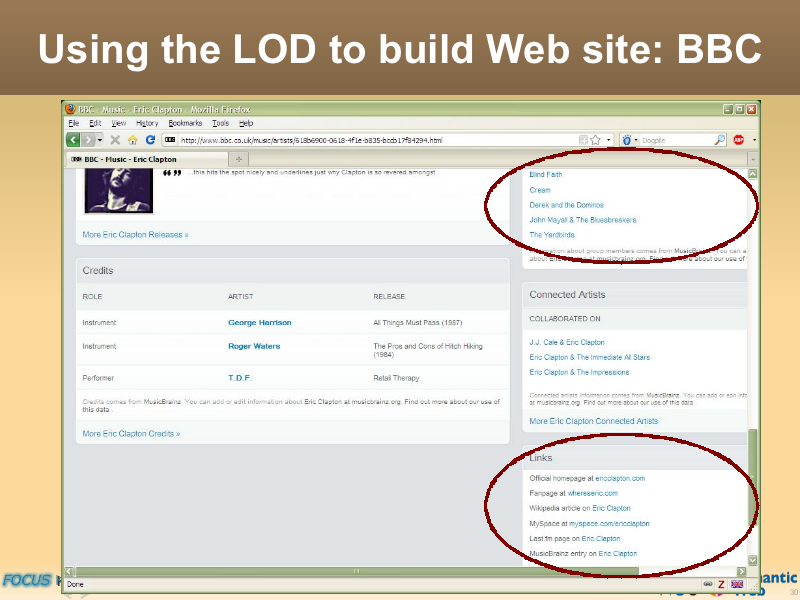
Task: Click the red Adblock Plus toolbar icon
Action: (x=739, y=140)
